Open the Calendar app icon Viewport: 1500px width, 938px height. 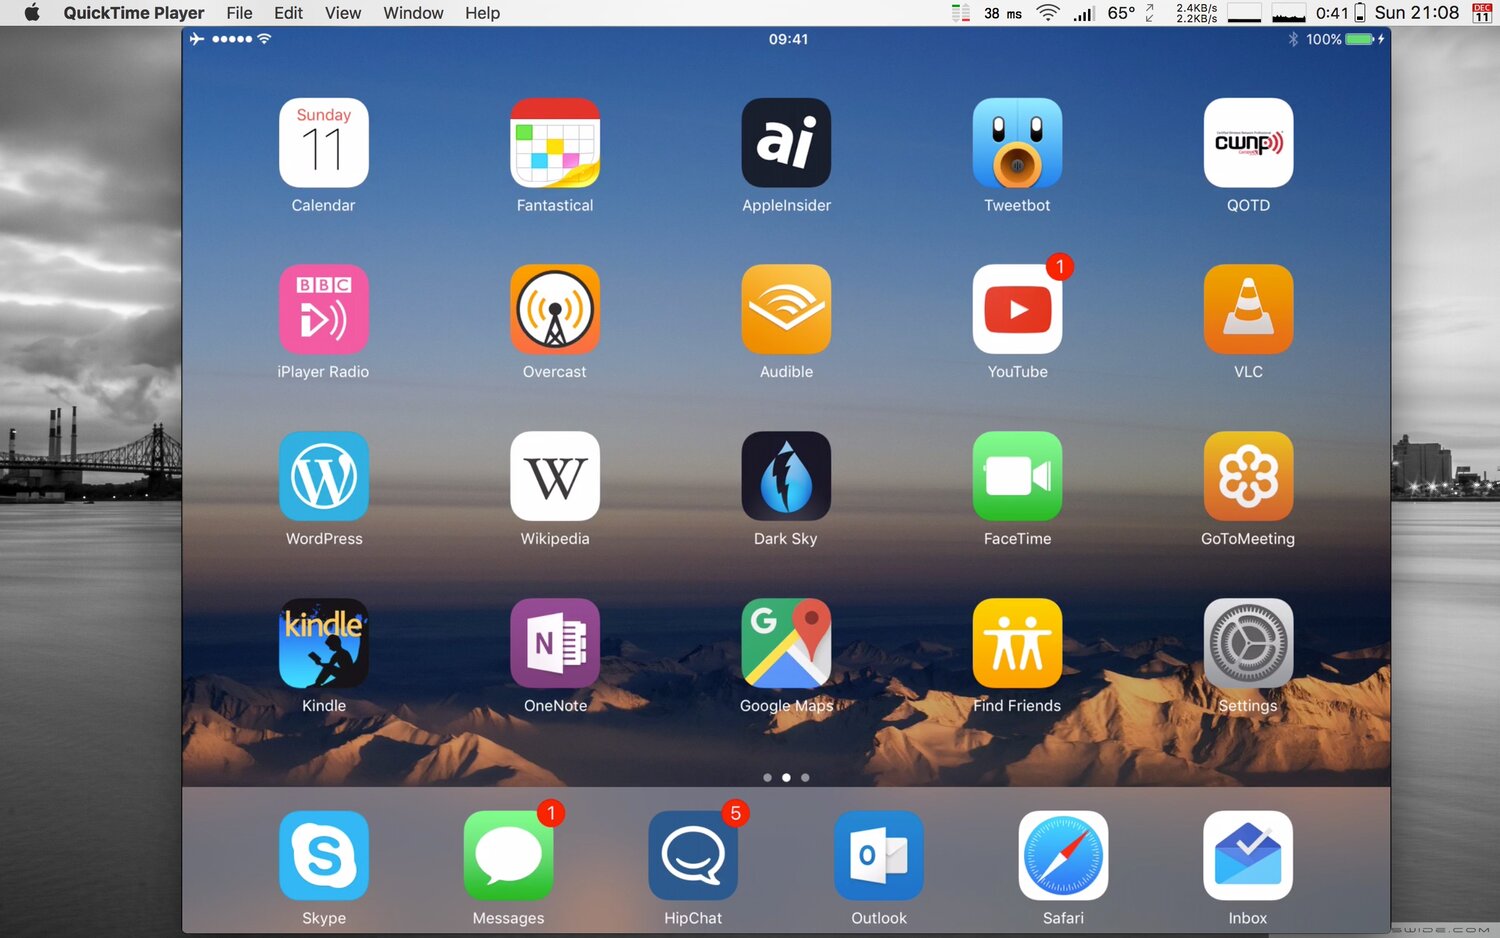point(323,143)
